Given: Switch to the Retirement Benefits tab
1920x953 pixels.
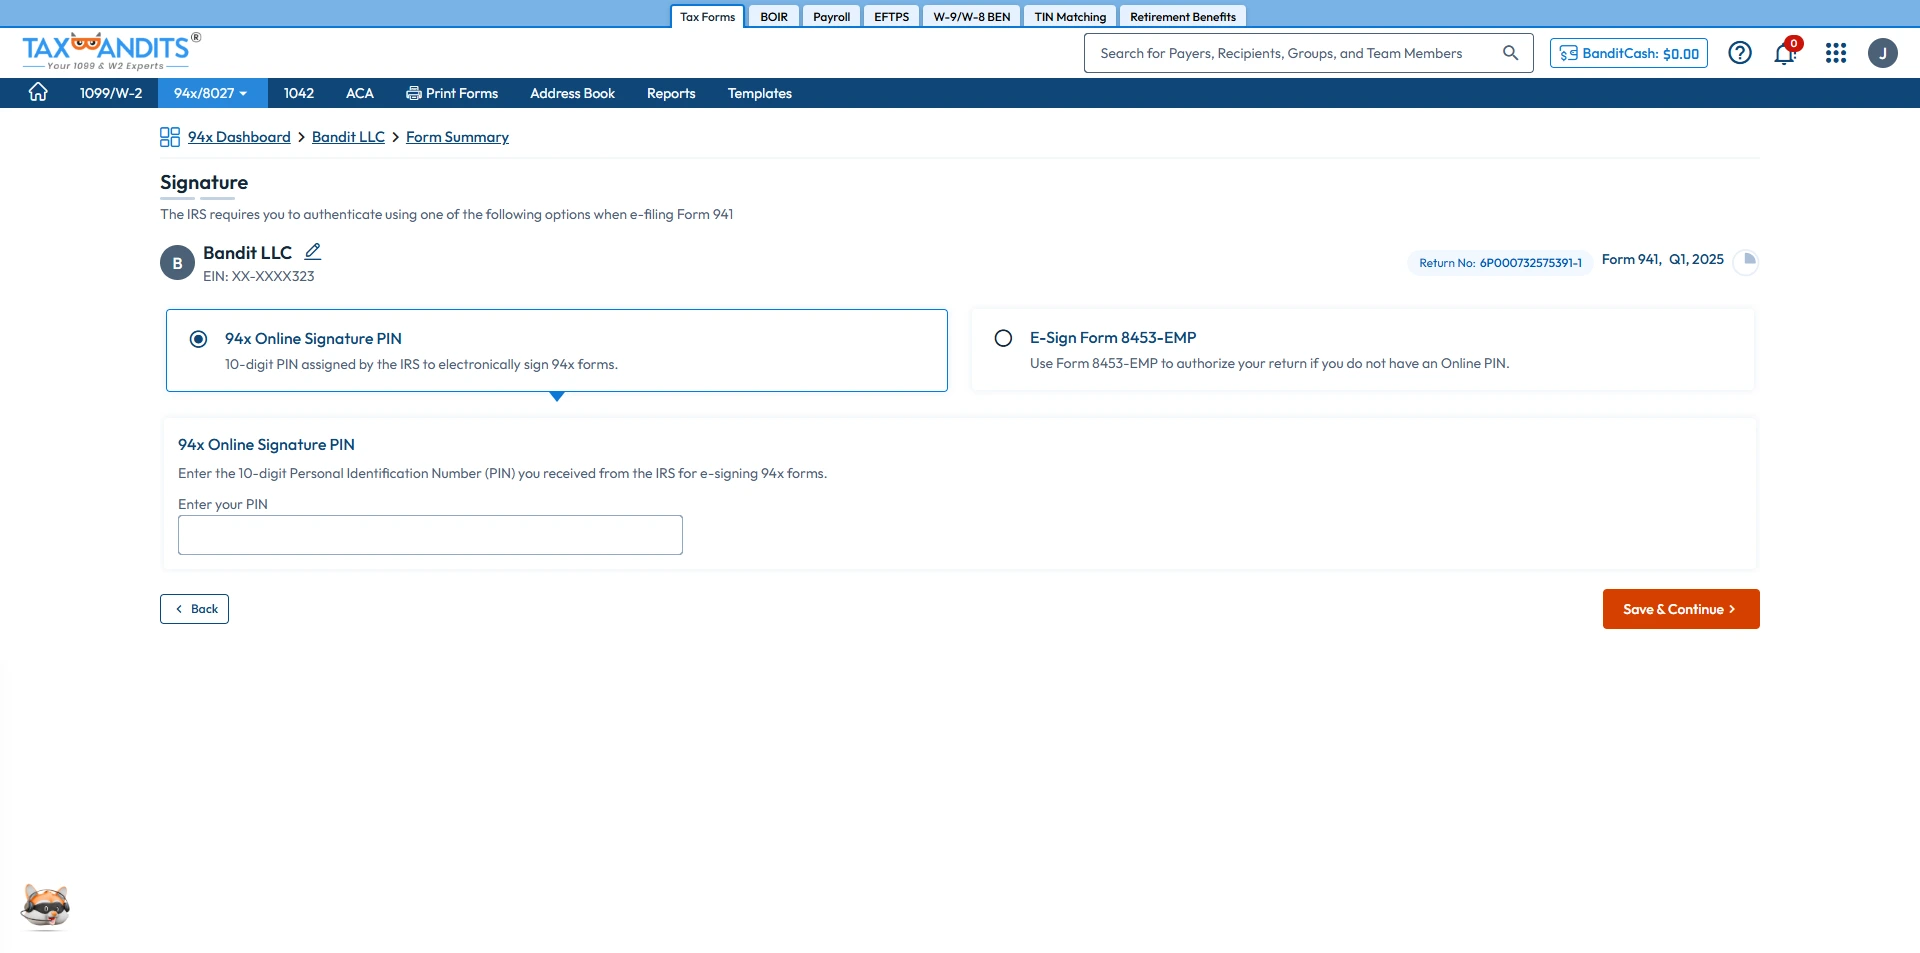Looking at the screenshot, I should [x=1183, y=17].
